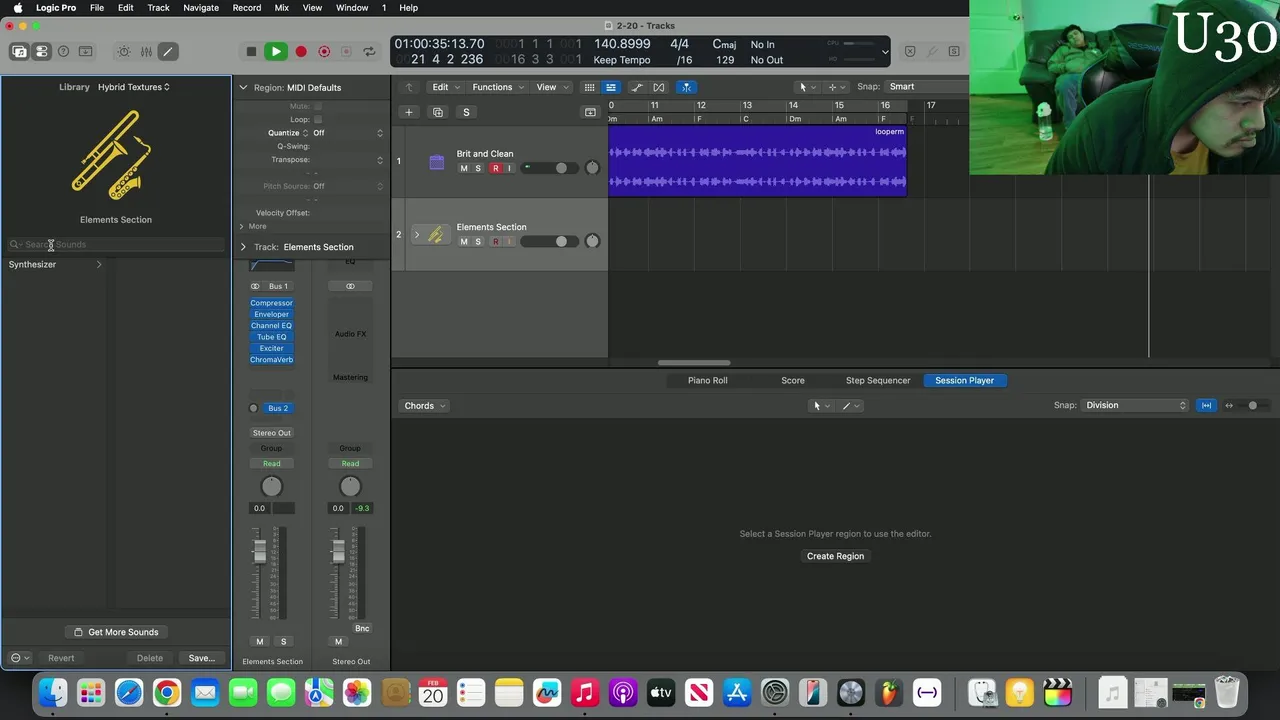Screen dimensions: 1280x720
Task: Toggle the Editors pencil icon
Action: pos(168,51)
